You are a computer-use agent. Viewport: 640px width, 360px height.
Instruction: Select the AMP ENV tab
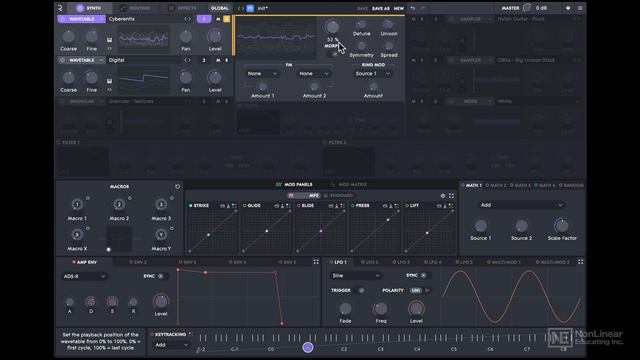click(x=84, y=262)
